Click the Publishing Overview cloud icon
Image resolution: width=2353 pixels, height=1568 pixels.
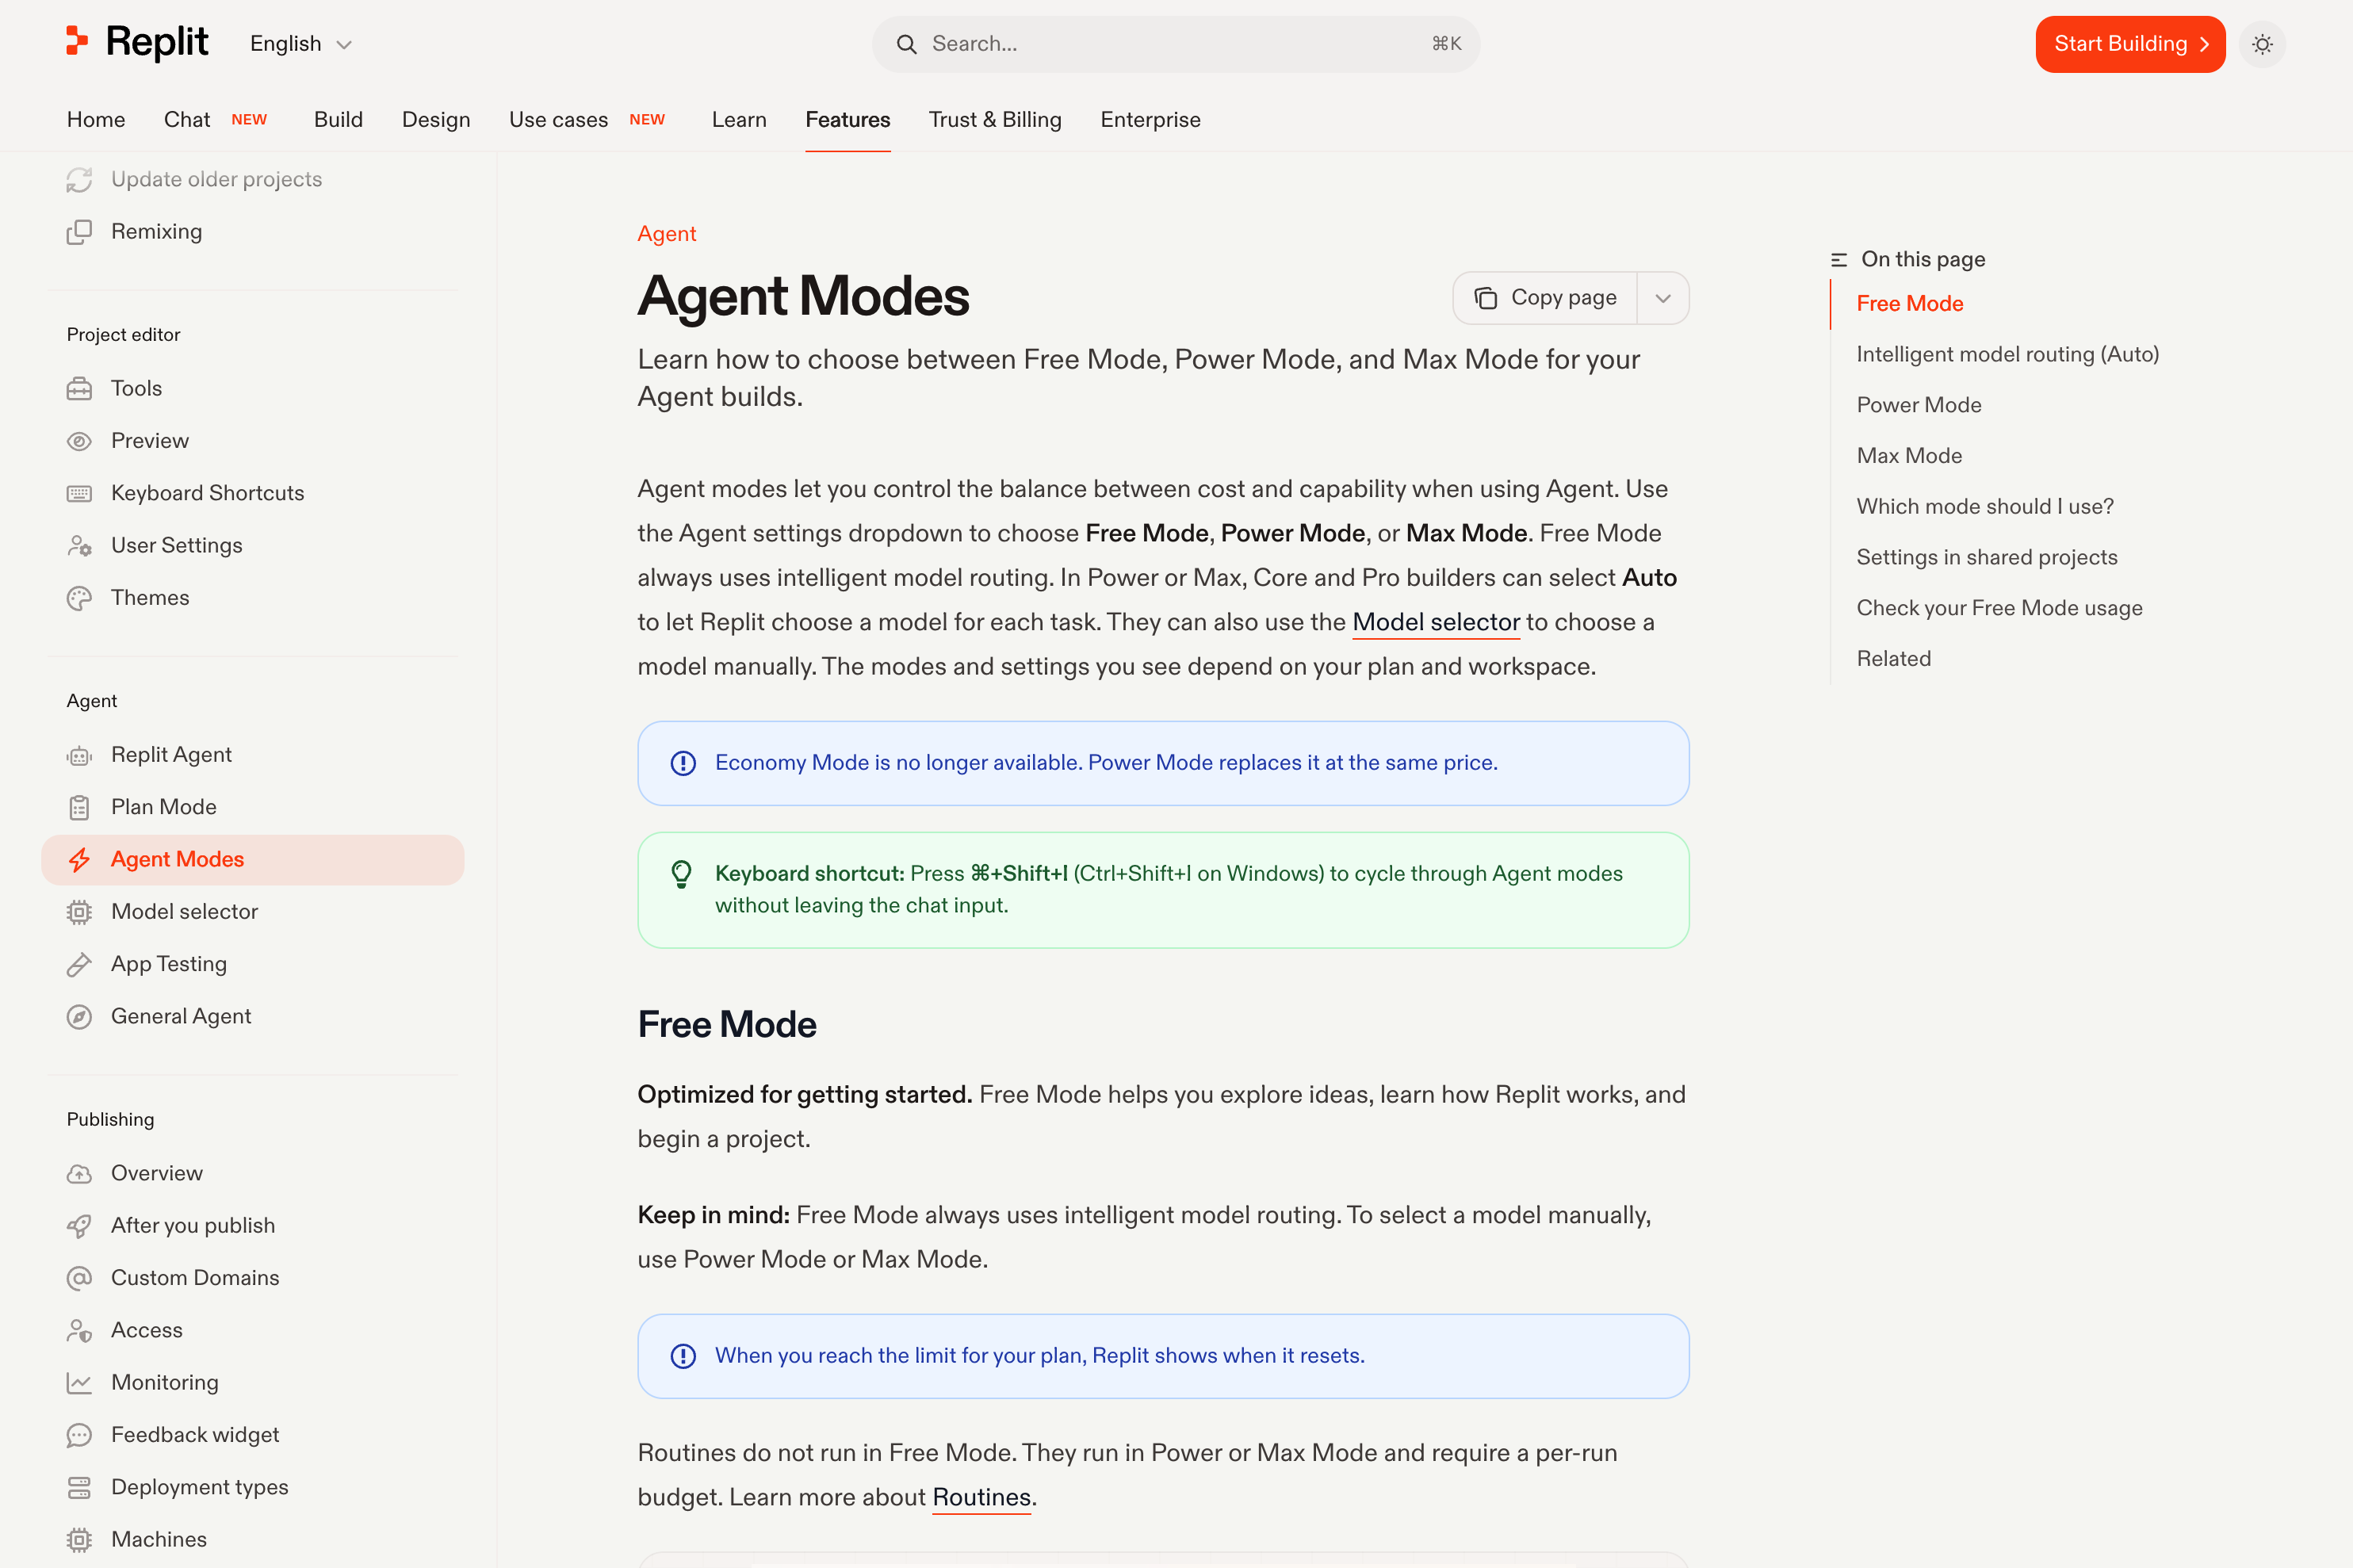[x=79, y=1174]
